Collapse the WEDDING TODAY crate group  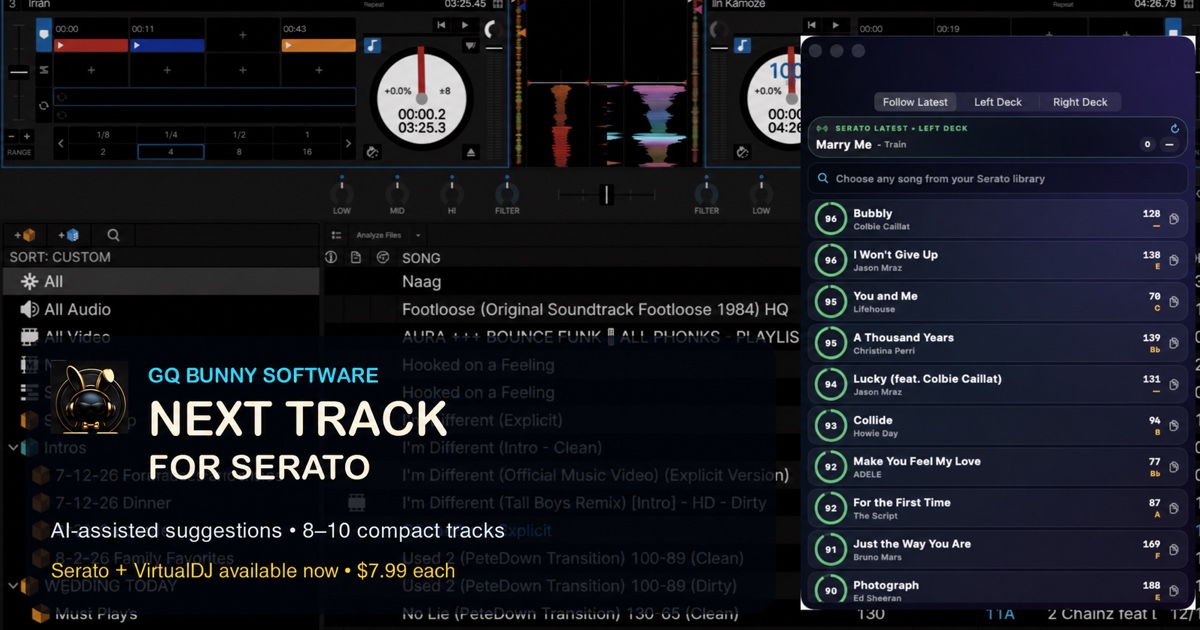pyautogui.click(x=13, y=586)
